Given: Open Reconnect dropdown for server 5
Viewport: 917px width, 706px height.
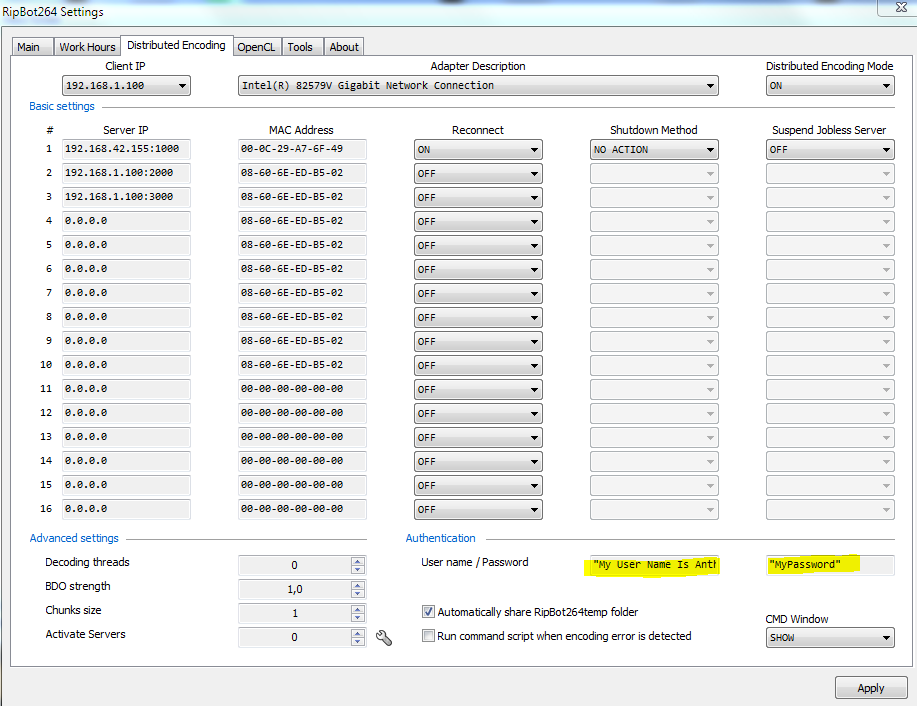Looking at the screenshot, I should pyautogui.click(x=478, y=246).
